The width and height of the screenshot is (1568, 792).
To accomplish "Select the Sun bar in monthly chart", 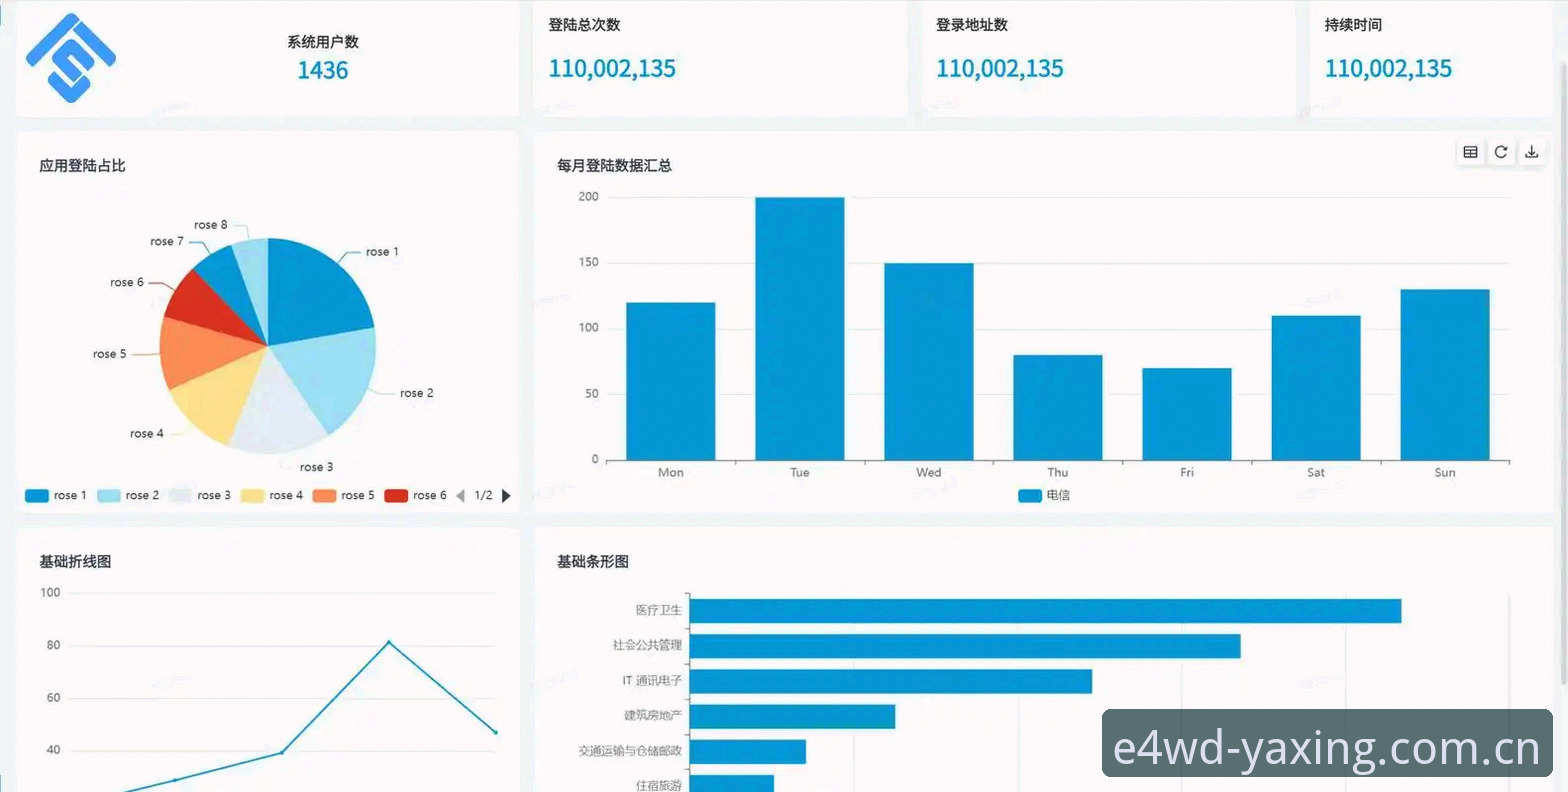I will (x=1445, y=375).
